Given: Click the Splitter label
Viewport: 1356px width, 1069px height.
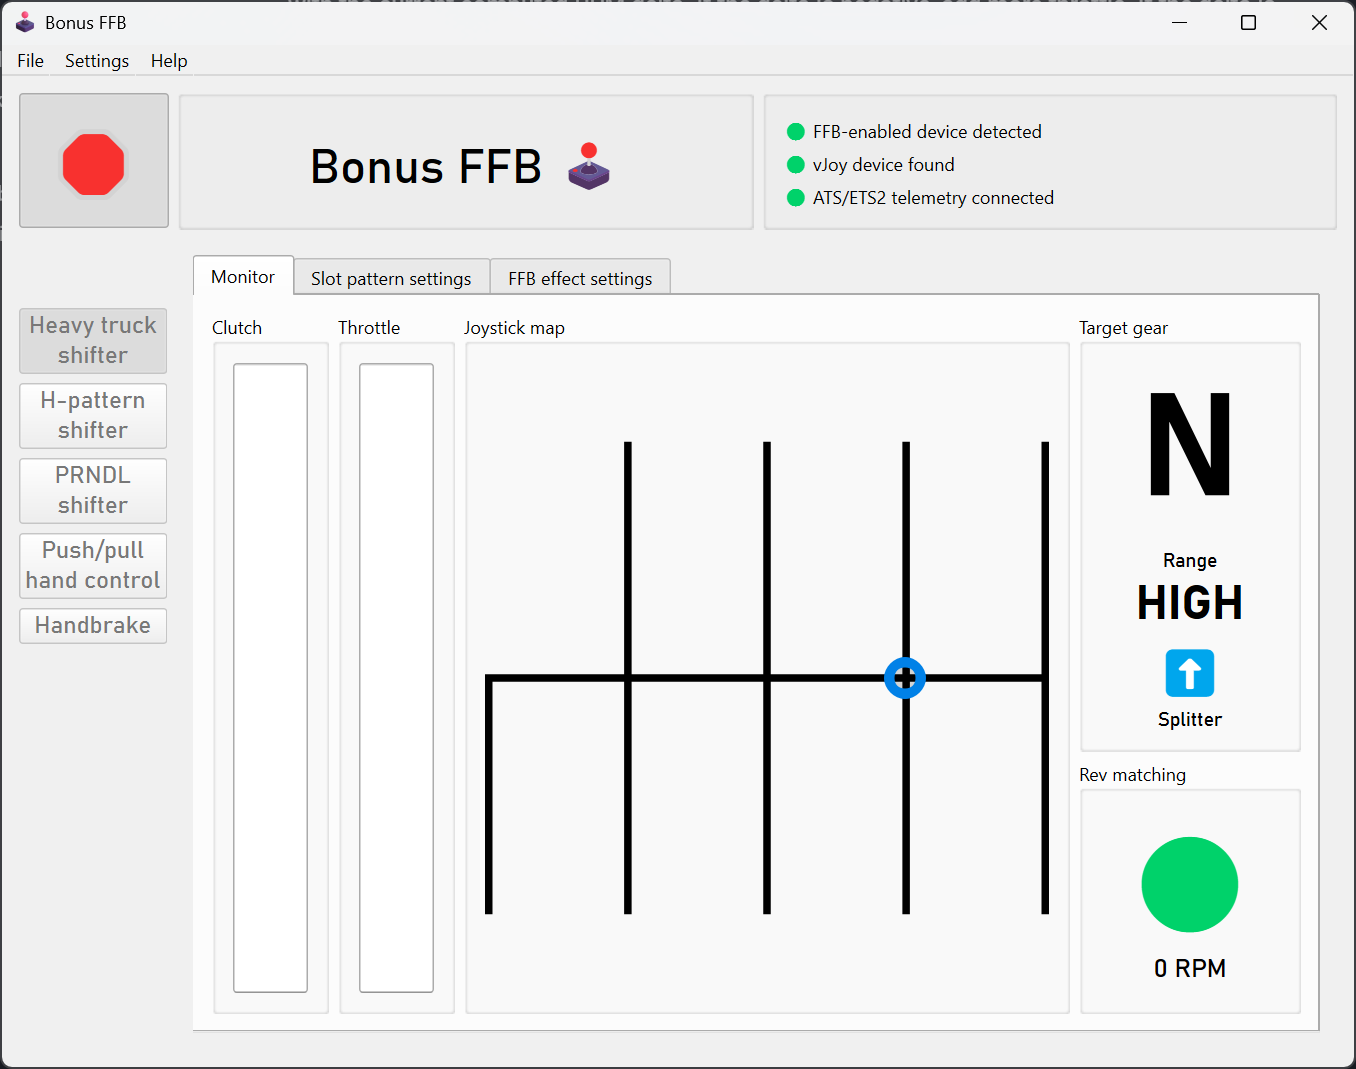Looking at the screenshot, I should click(x=1190, y=720).
